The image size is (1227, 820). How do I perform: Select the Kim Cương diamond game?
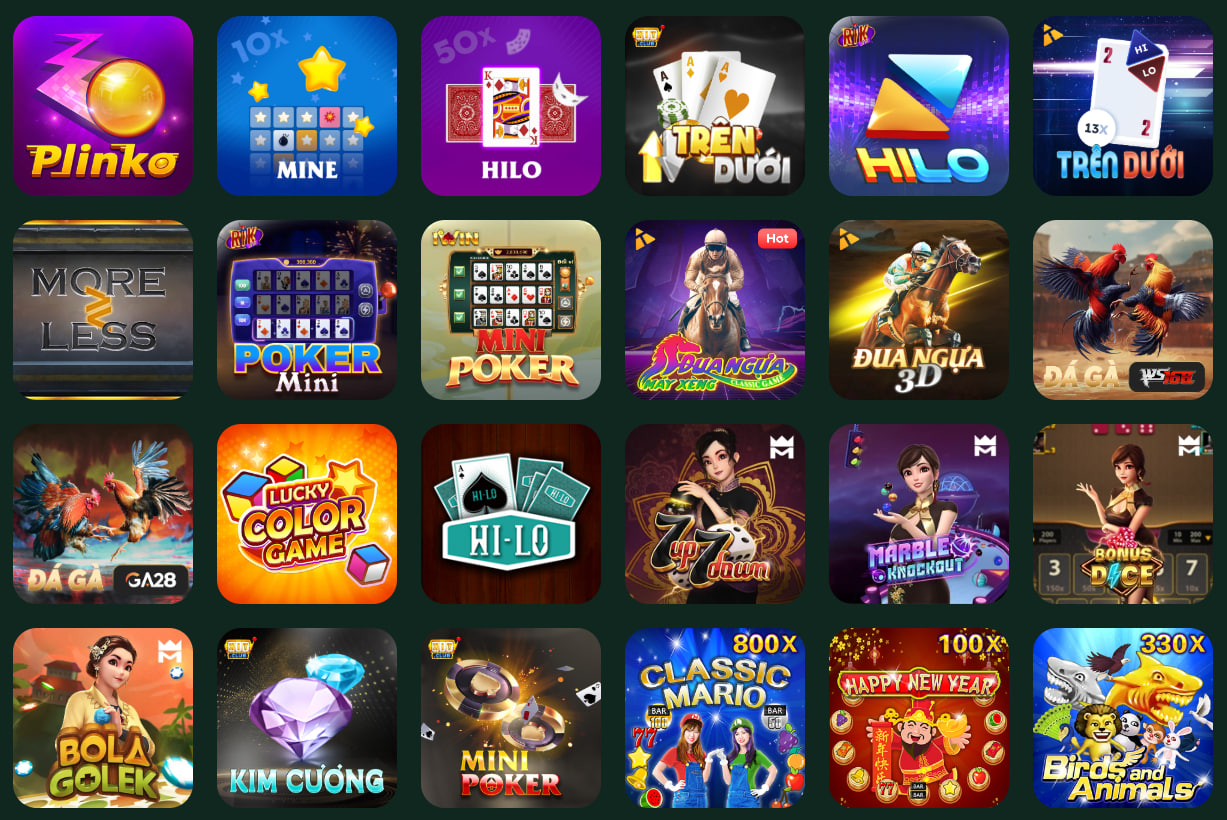(307, 718)
